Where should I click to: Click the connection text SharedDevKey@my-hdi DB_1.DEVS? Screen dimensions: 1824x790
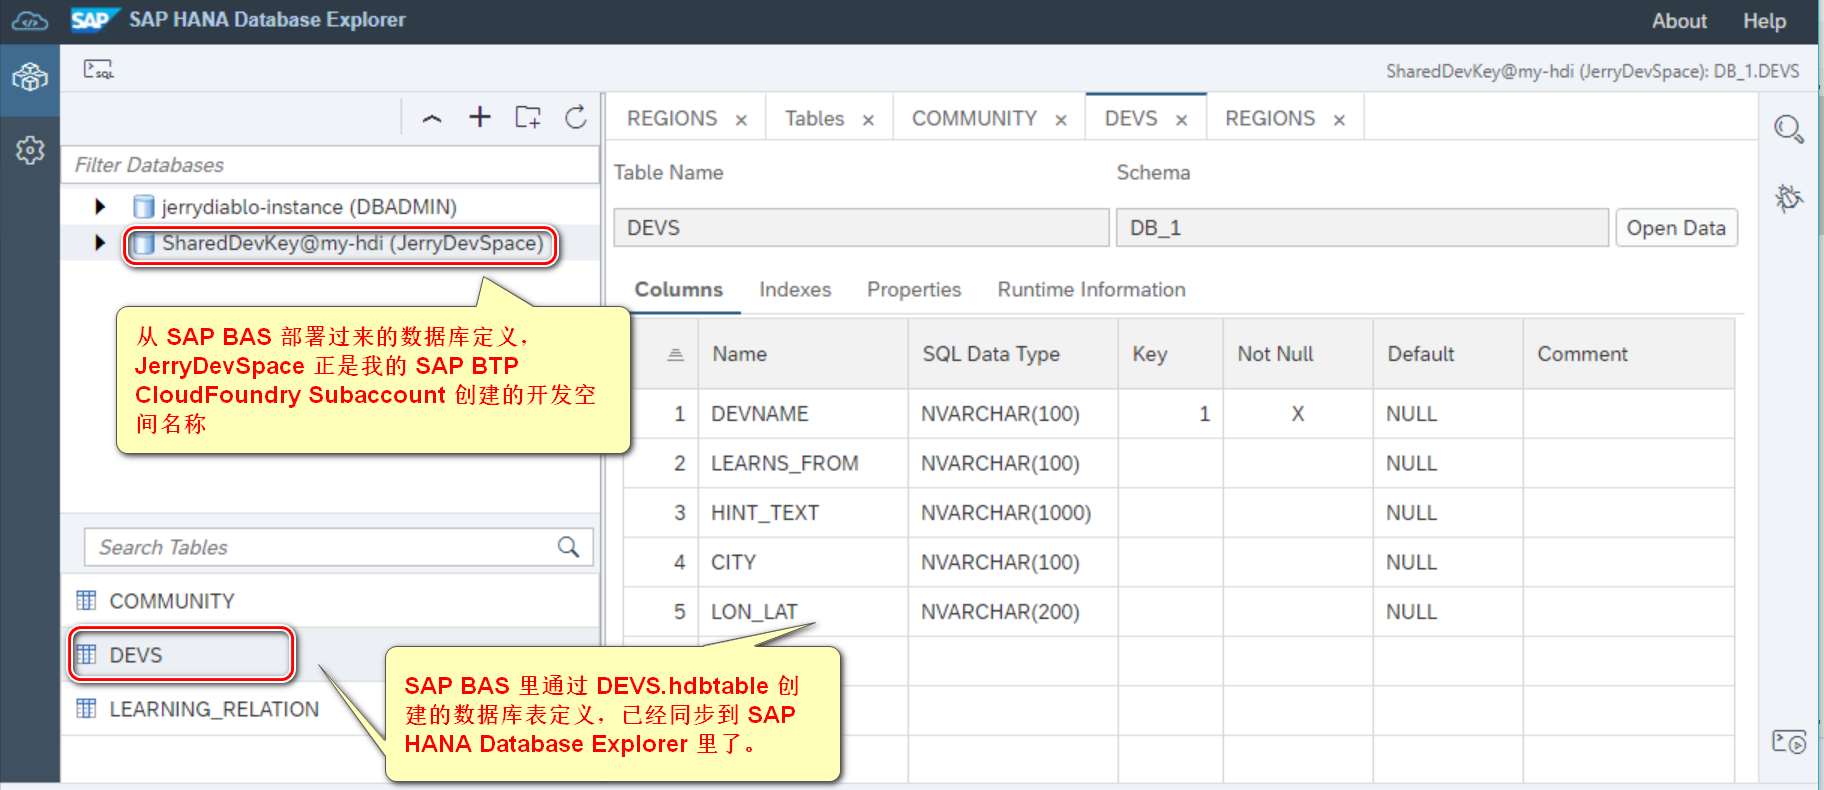pyautogui.click(x=1592, y=71)
